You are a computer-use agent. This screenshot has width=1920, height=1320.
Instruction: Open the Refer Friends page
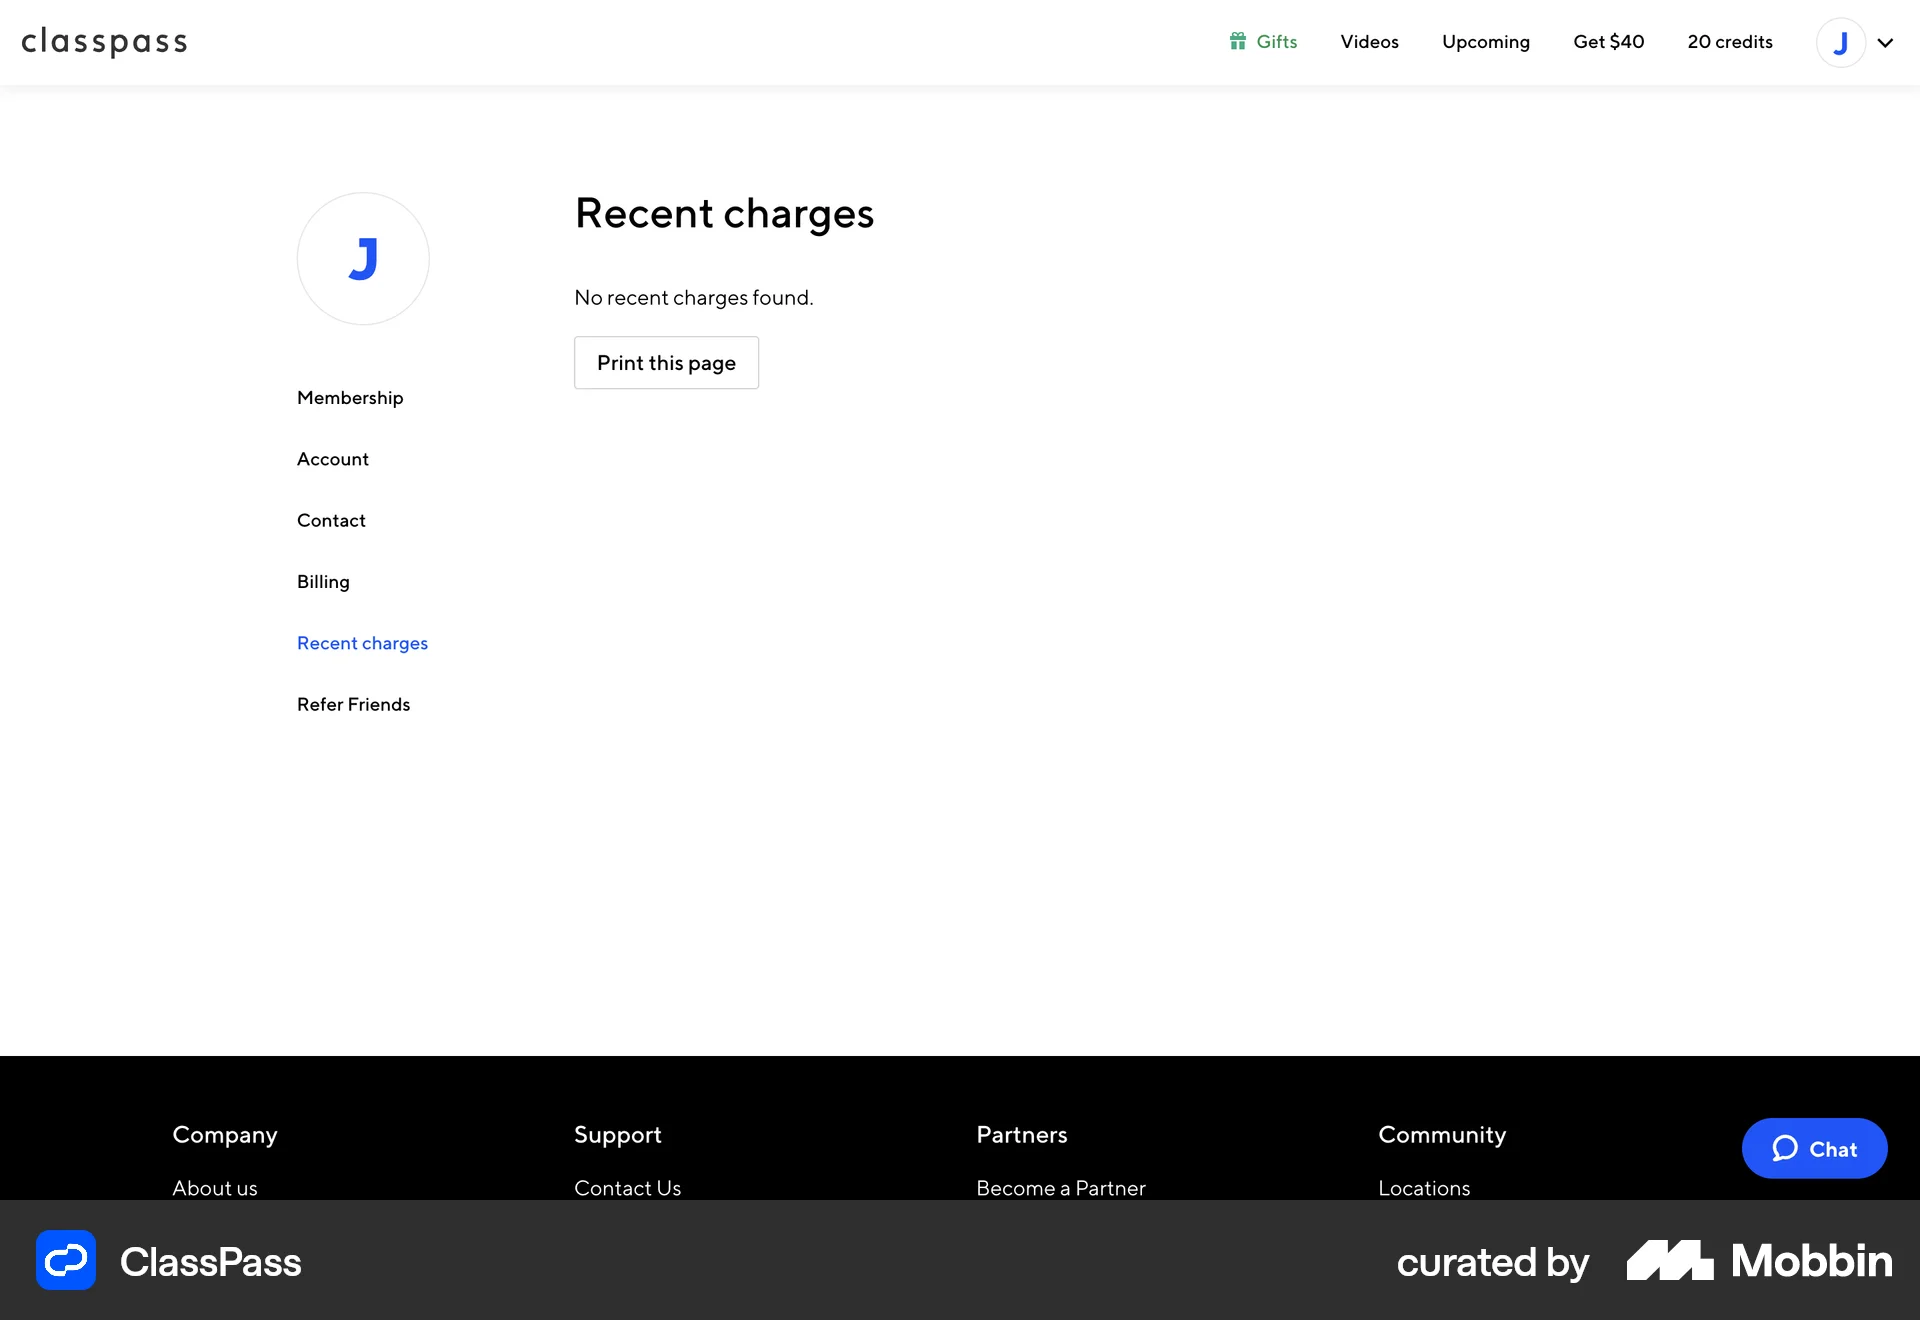[x=353, y=704]
